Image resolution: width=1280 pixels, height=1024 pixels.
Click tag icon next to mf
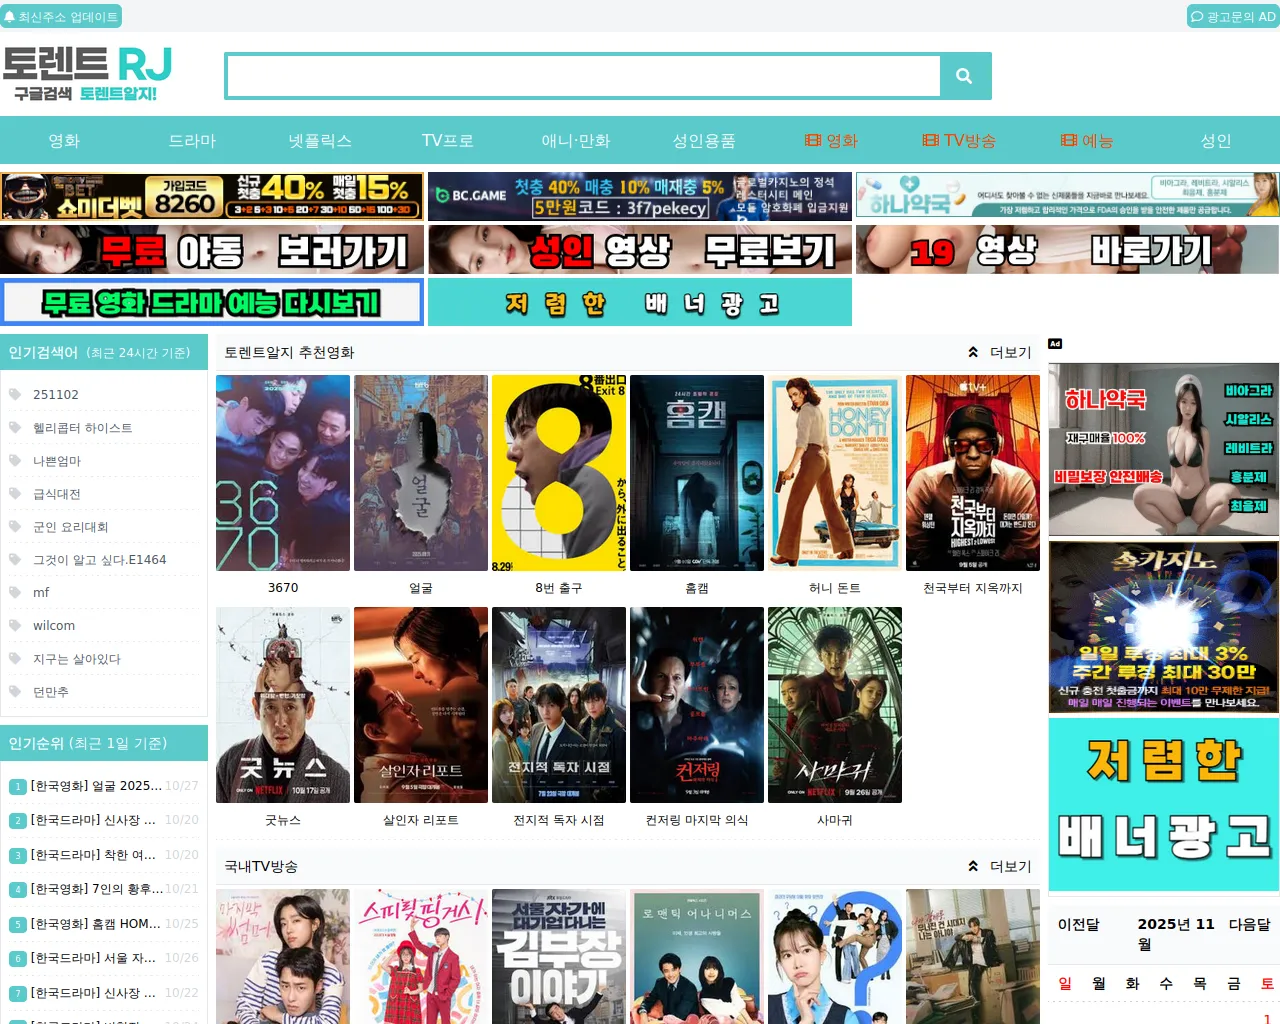(15, 592)
